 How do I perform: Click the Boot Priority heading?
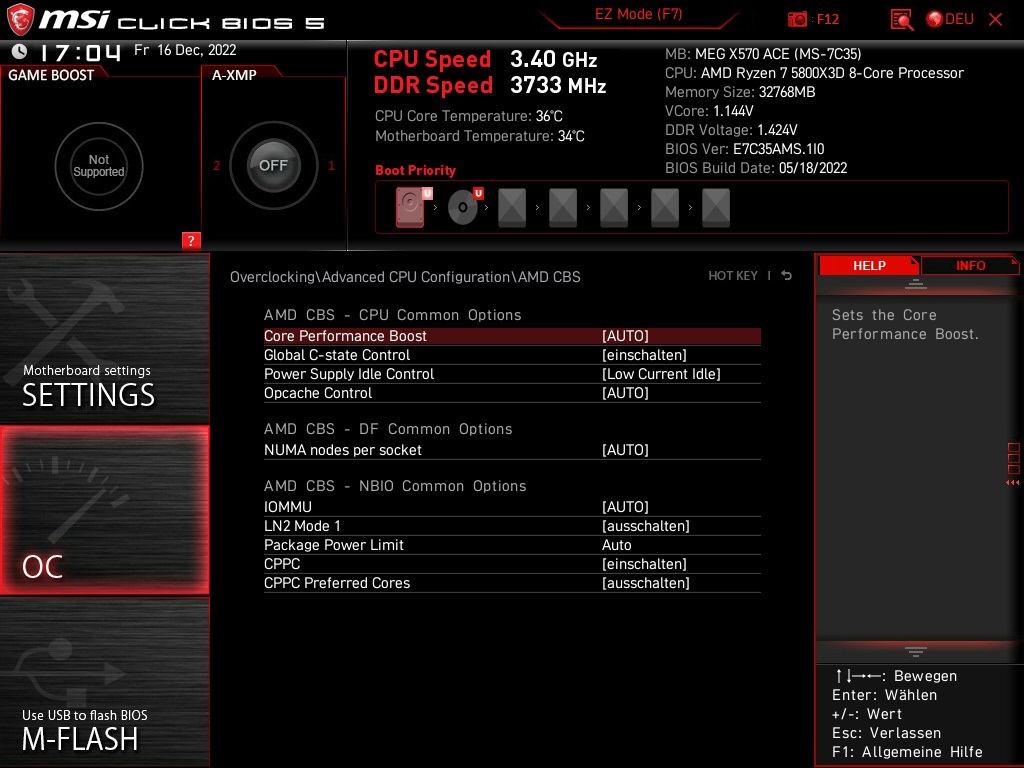point(415,170)
